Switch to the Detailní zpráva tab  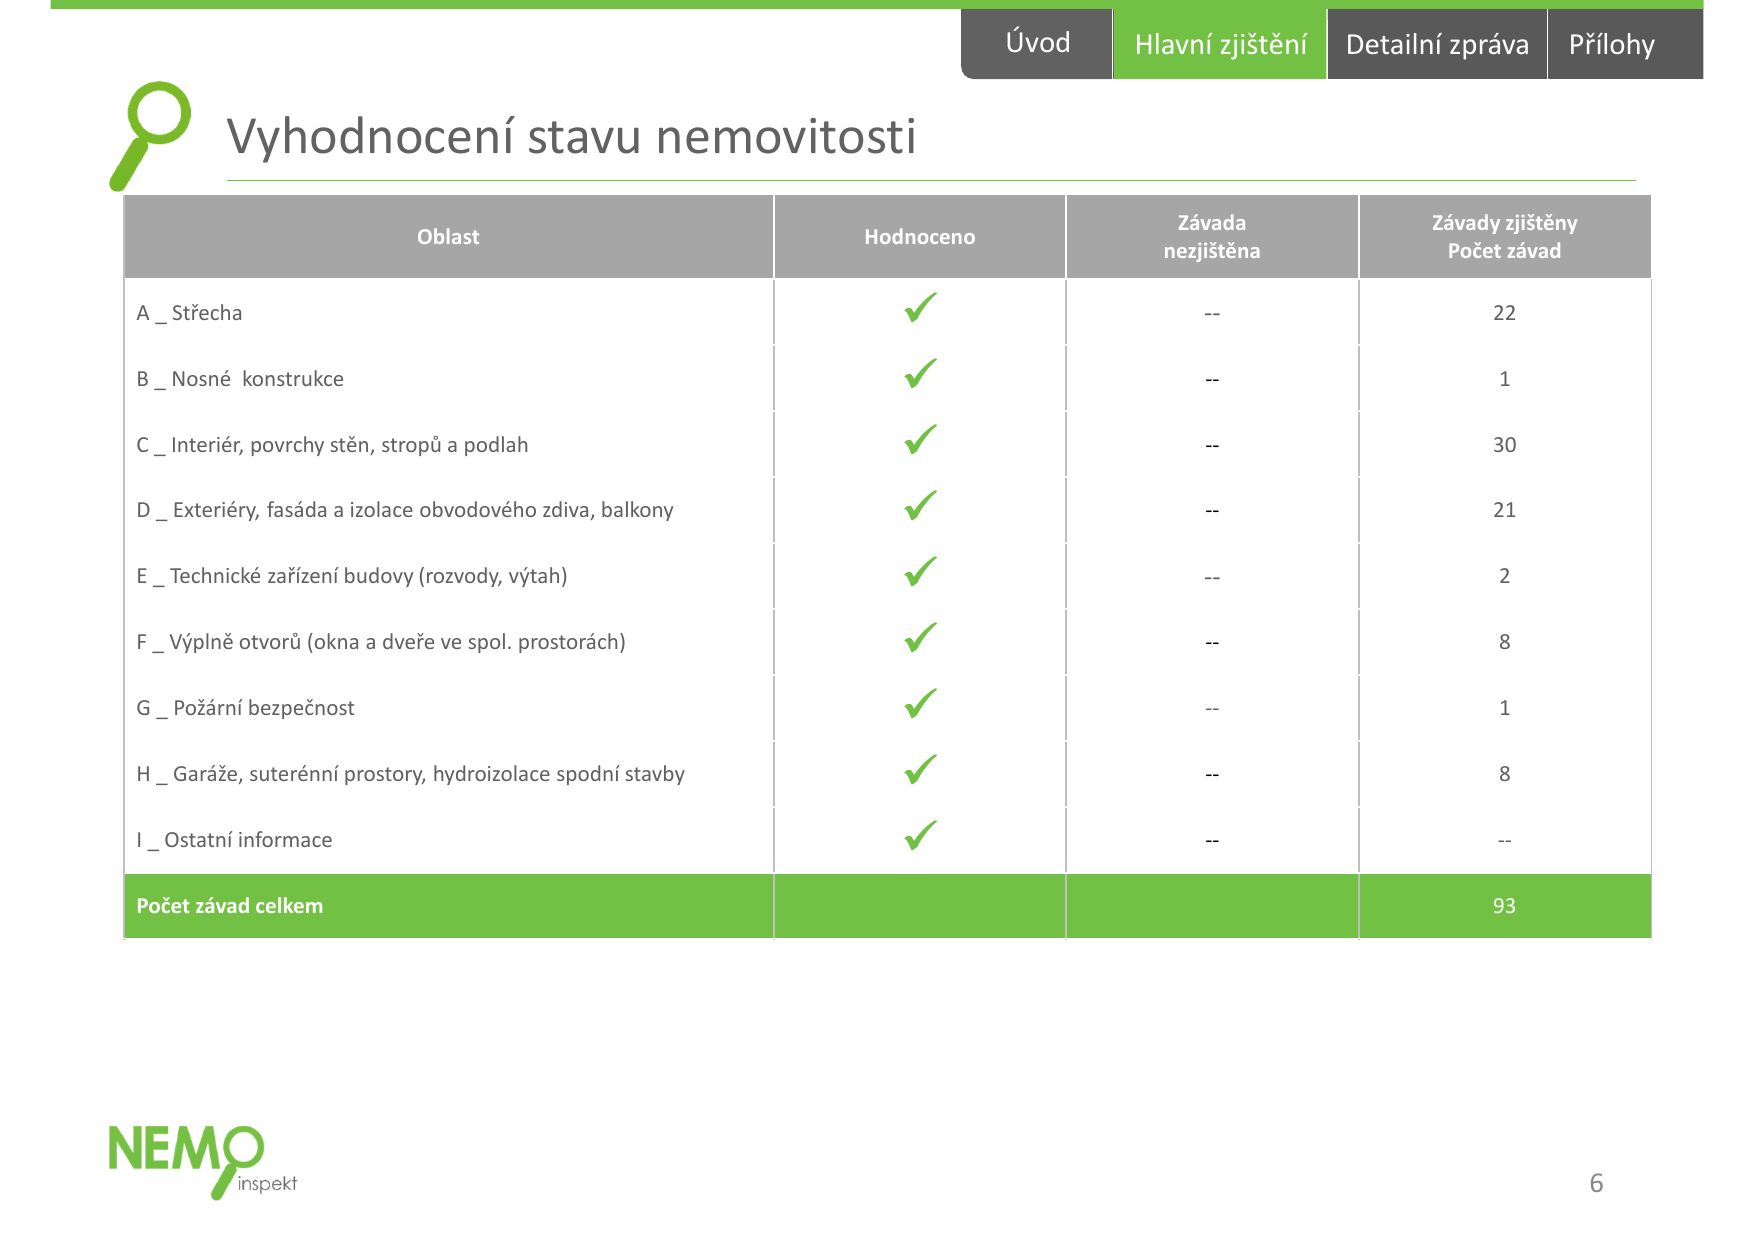coord(1437,44)
